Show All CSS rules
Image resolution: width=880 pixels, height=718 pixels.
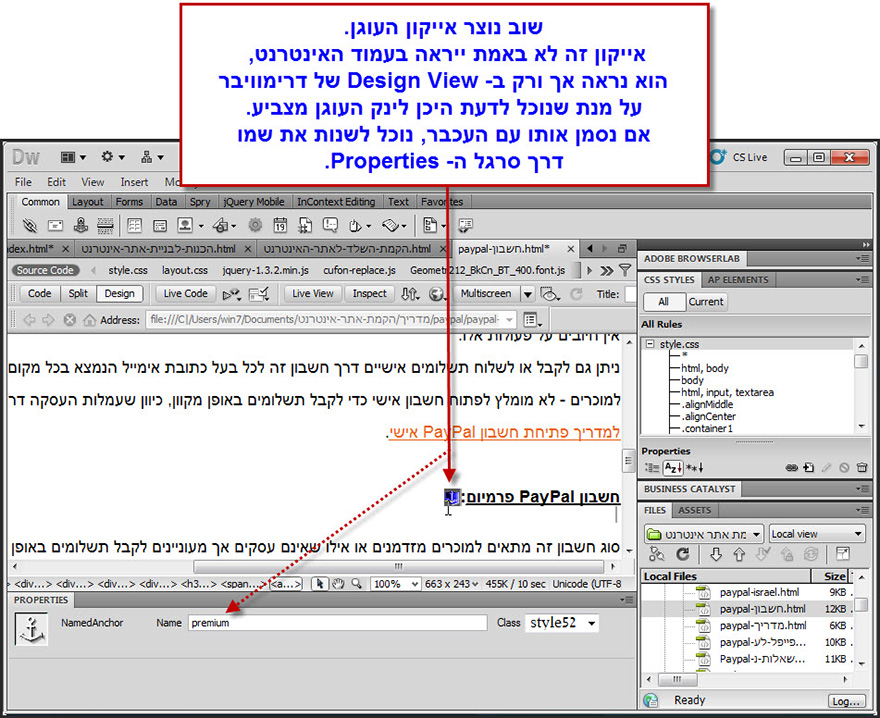663,302
